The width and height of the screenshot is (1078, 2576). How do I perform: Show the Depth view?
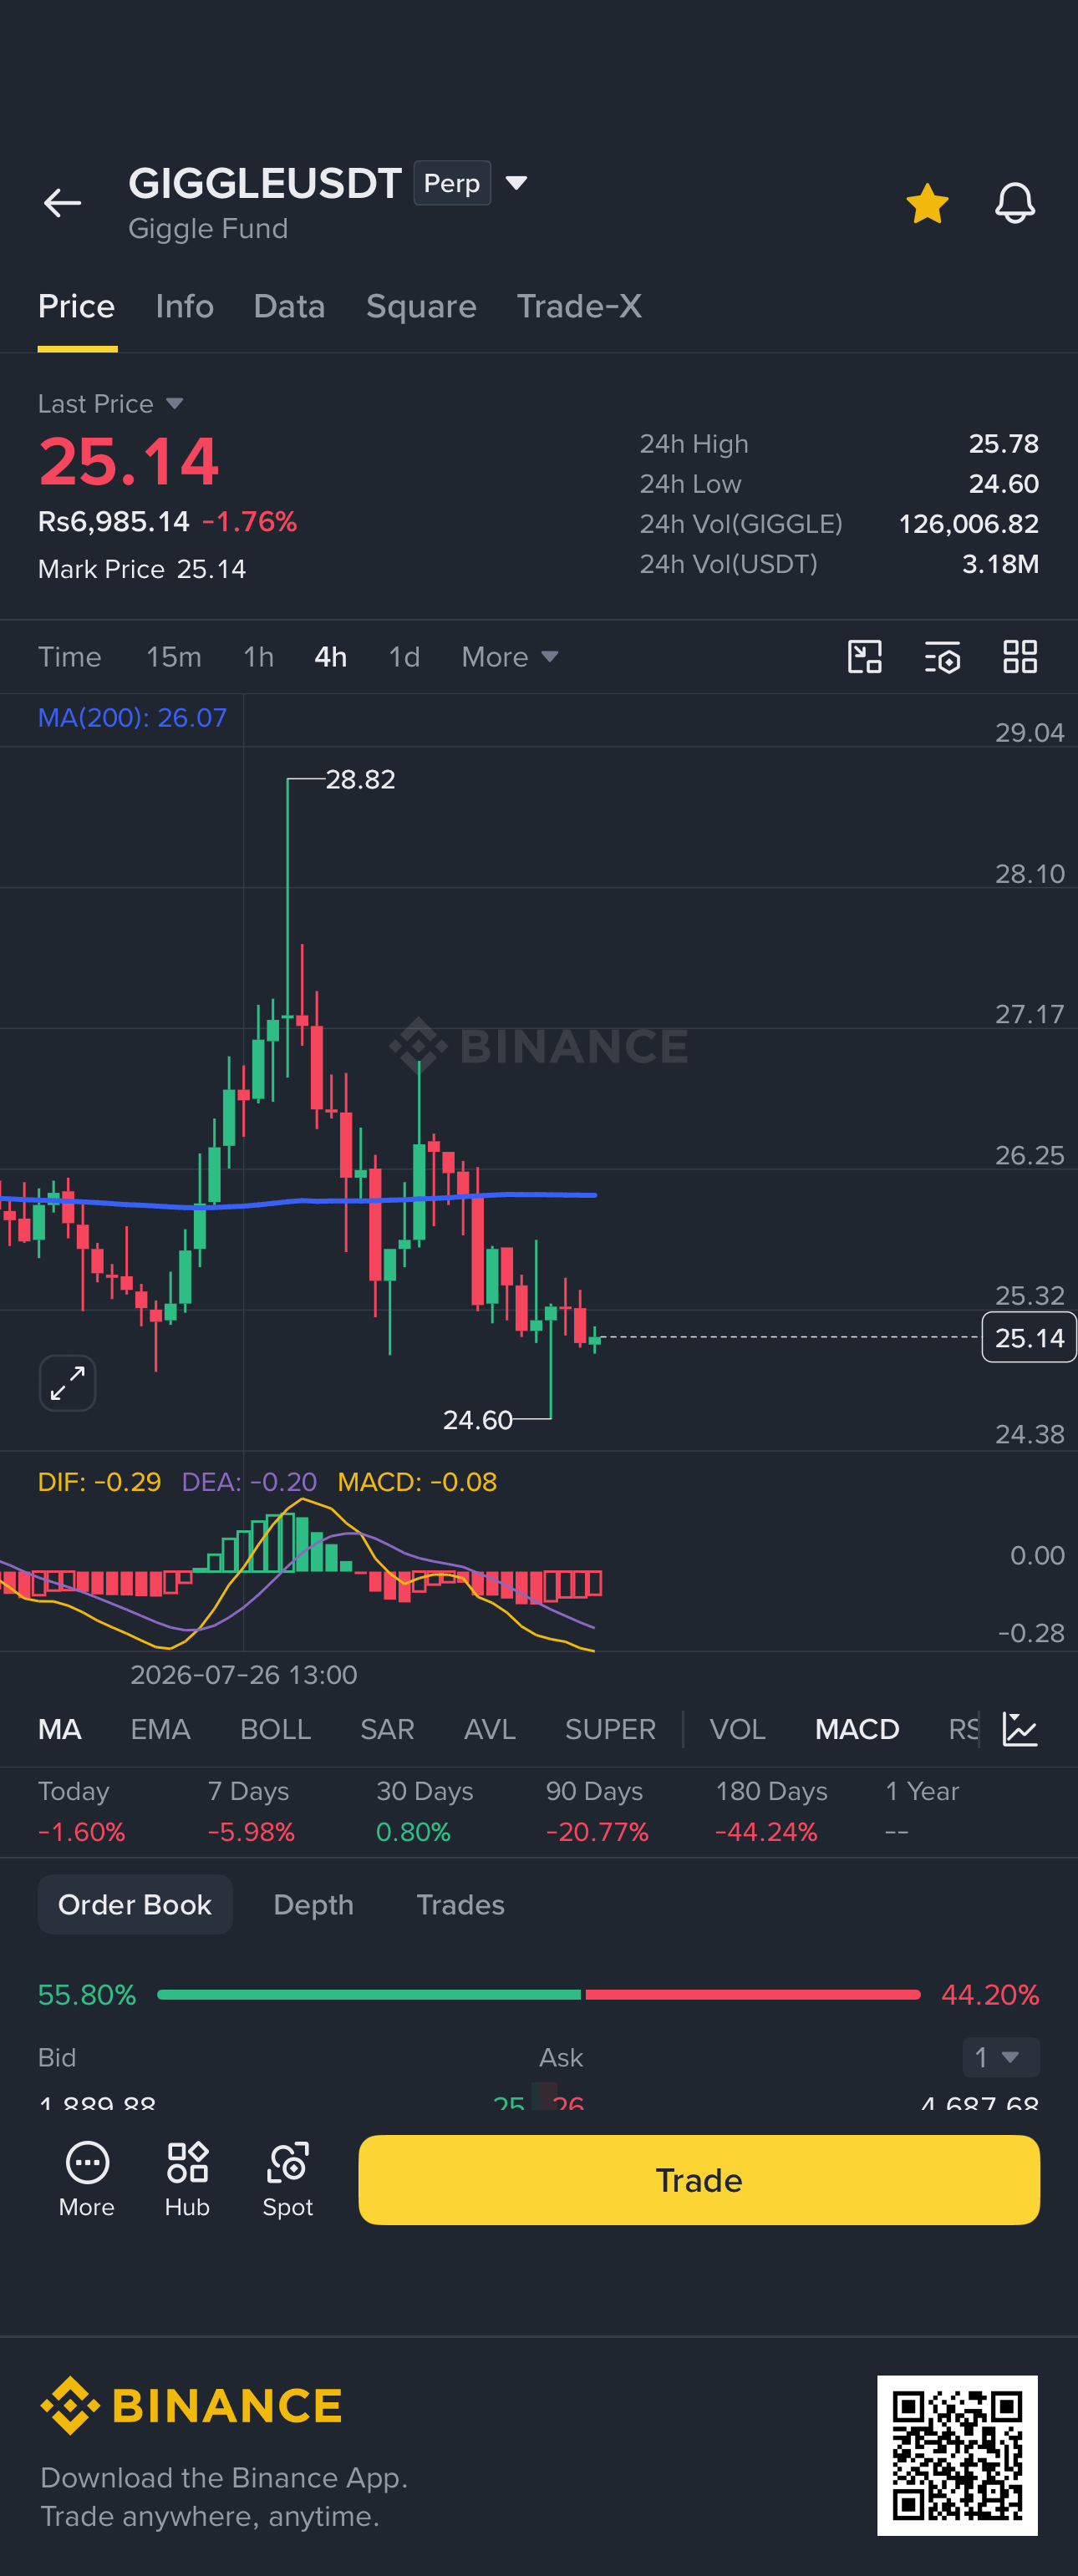pos(313,1904)
